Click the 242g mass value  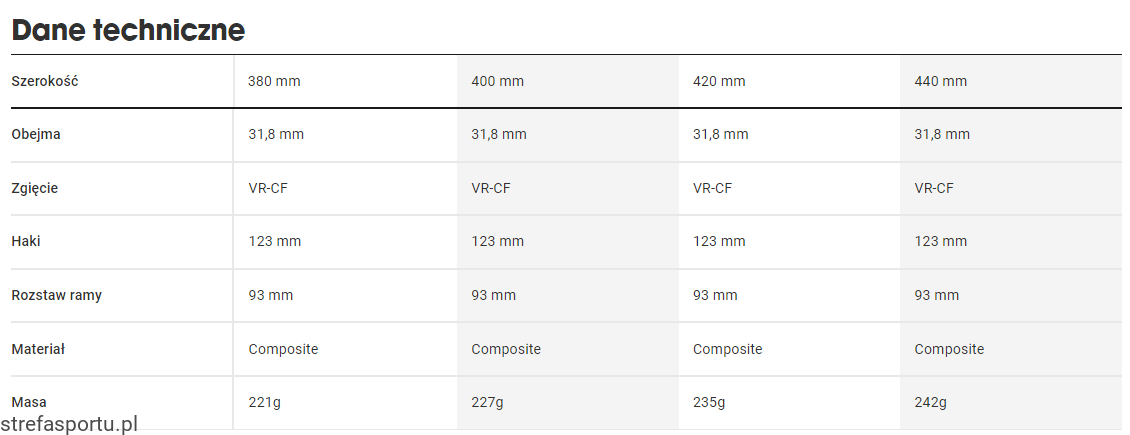click(x=931, y=402)
